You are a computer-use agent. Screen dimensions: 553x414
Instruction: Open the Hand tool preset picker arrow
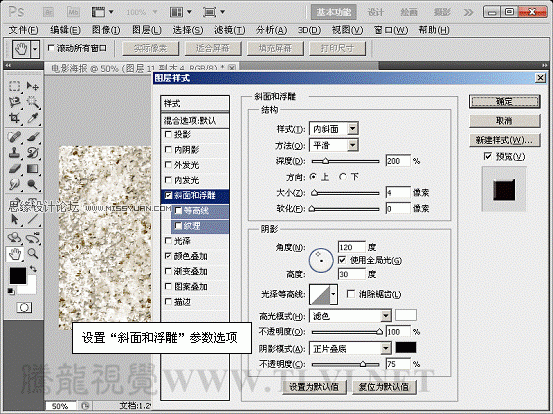[x=35, y=49]
